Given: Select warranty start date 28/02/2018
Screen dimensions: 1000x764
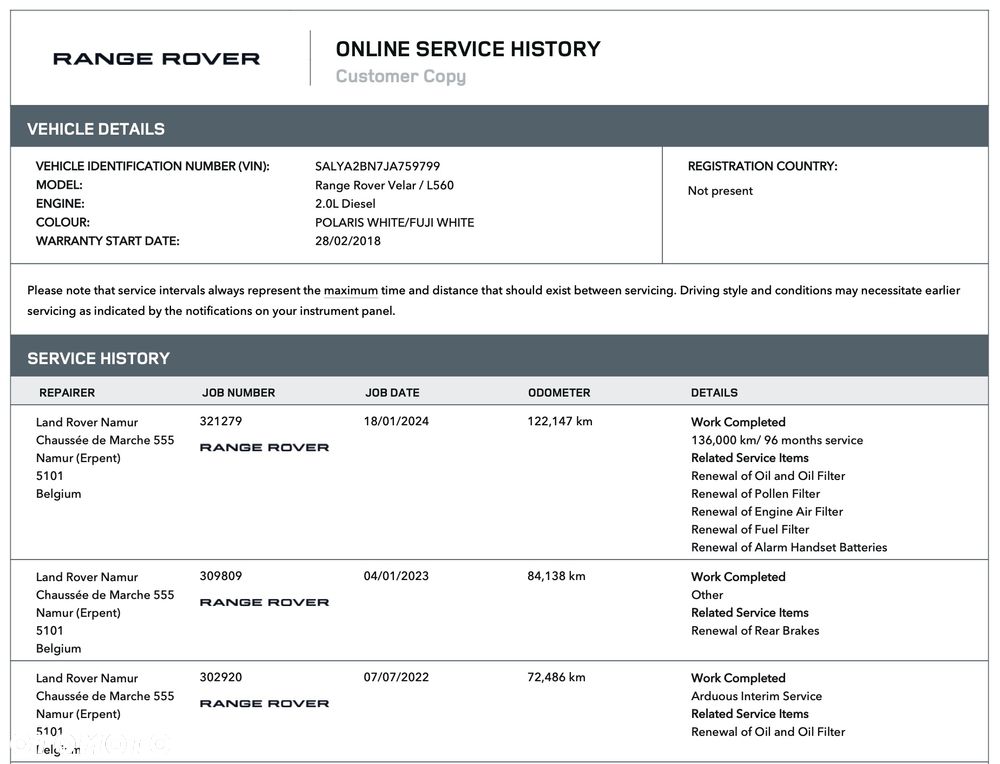Looking at the screenshot, I should [348, 241].
